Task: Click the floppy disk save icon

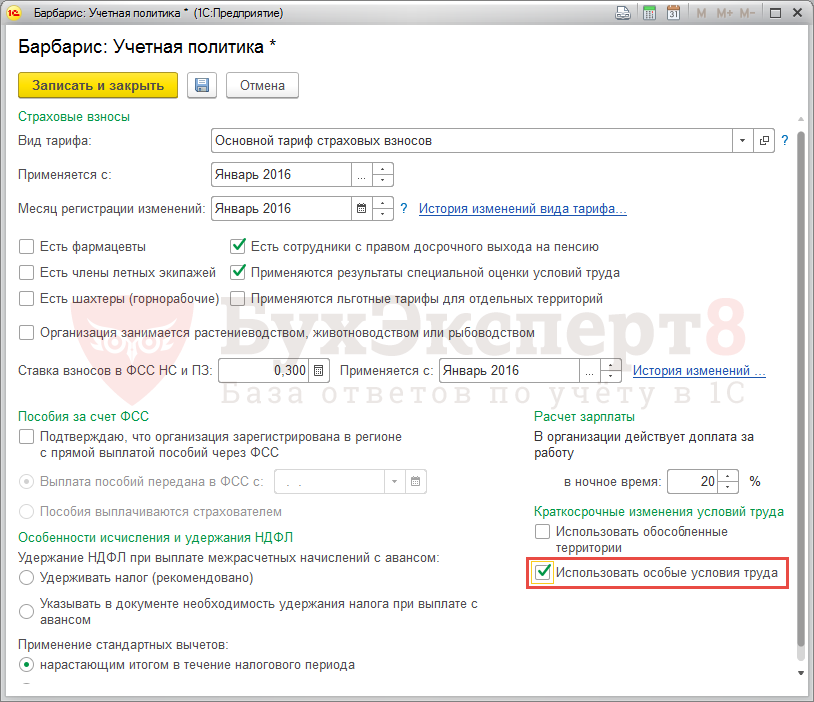Action: click(x=202, y=85)
